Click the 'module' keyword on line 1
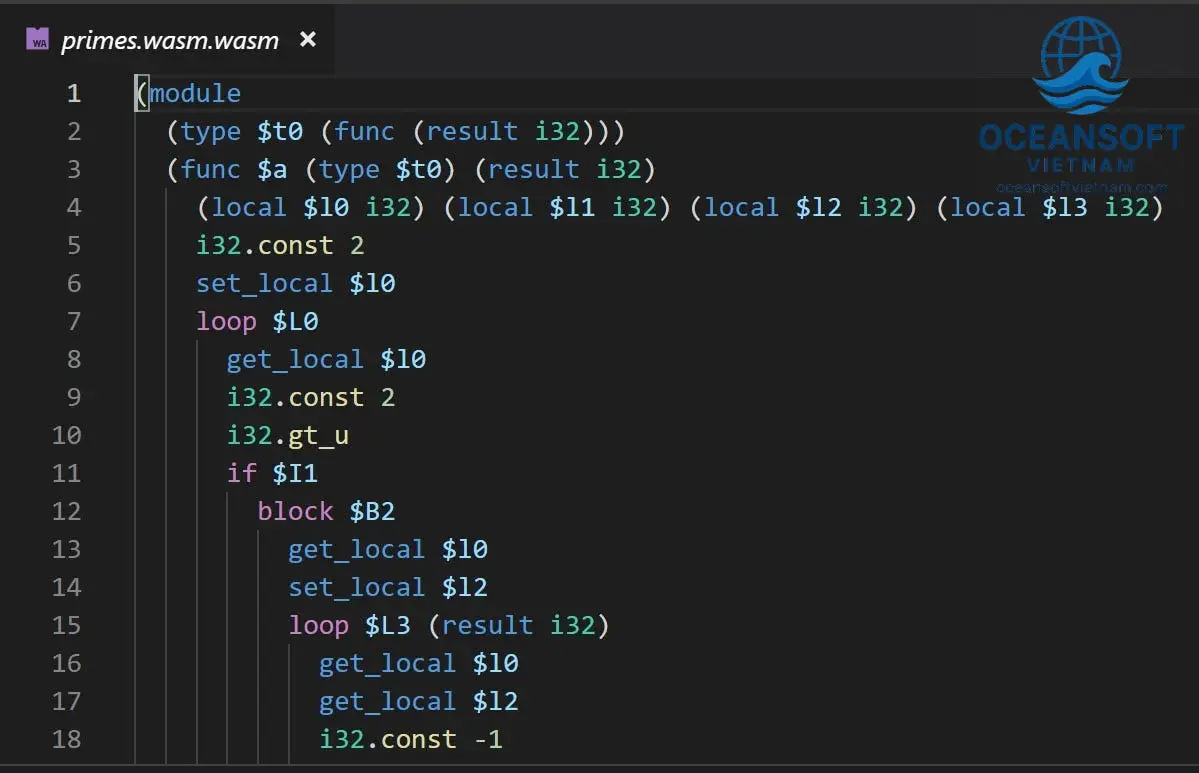The width and height of the screenshot is (1199, 773). tap(195, 93)
